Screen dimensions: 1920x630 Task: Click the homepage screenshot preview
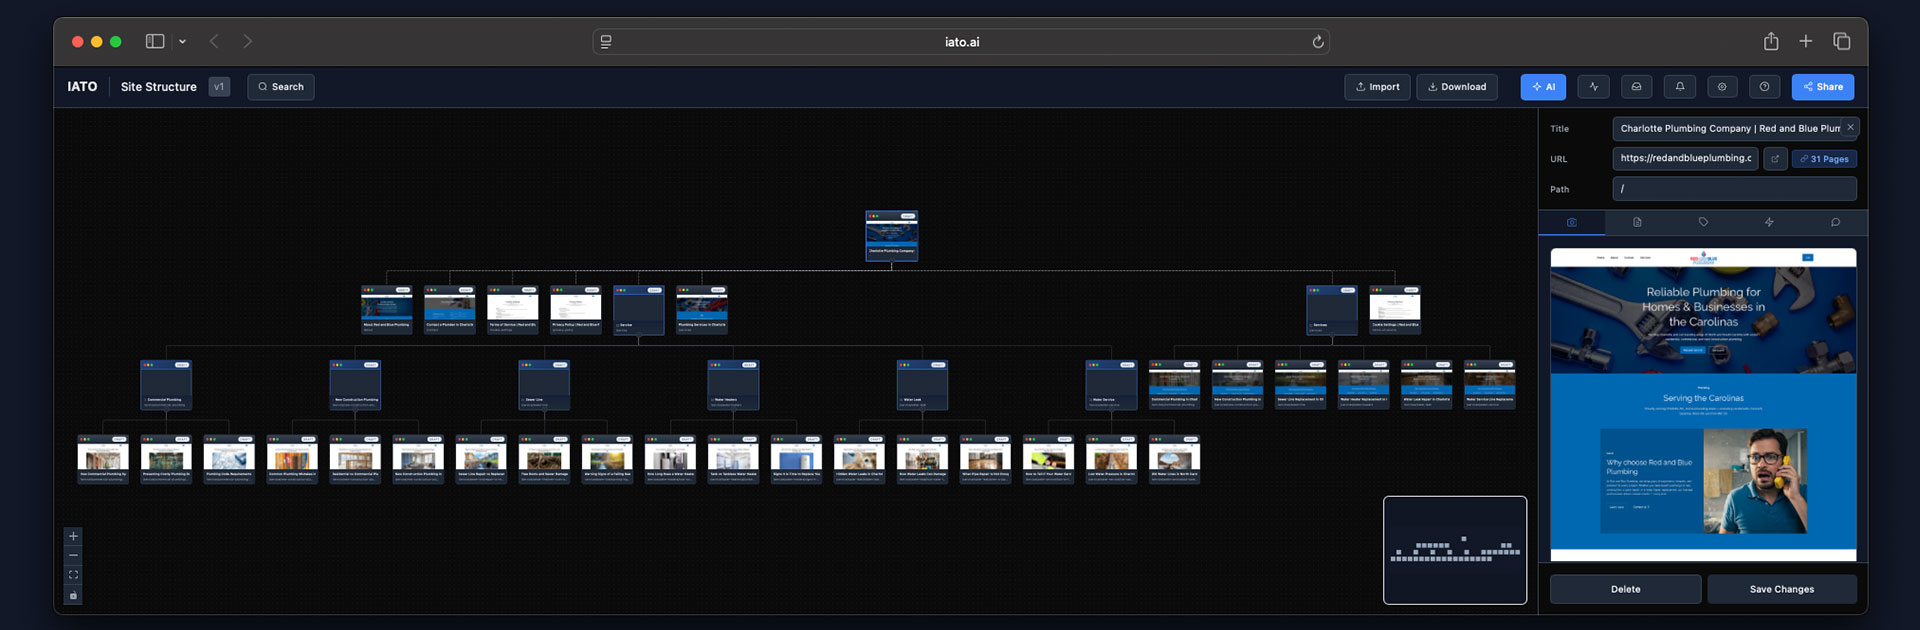click(1703, 405)
